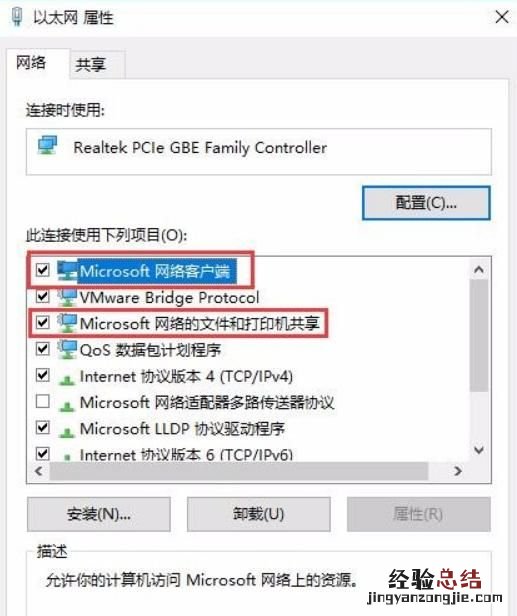Image resolution: width=517 pixels, height=616 pixels.
Task: Click the Microsoft LLDP 协议驱动程序 icon
Action: [x=67, y=432]
